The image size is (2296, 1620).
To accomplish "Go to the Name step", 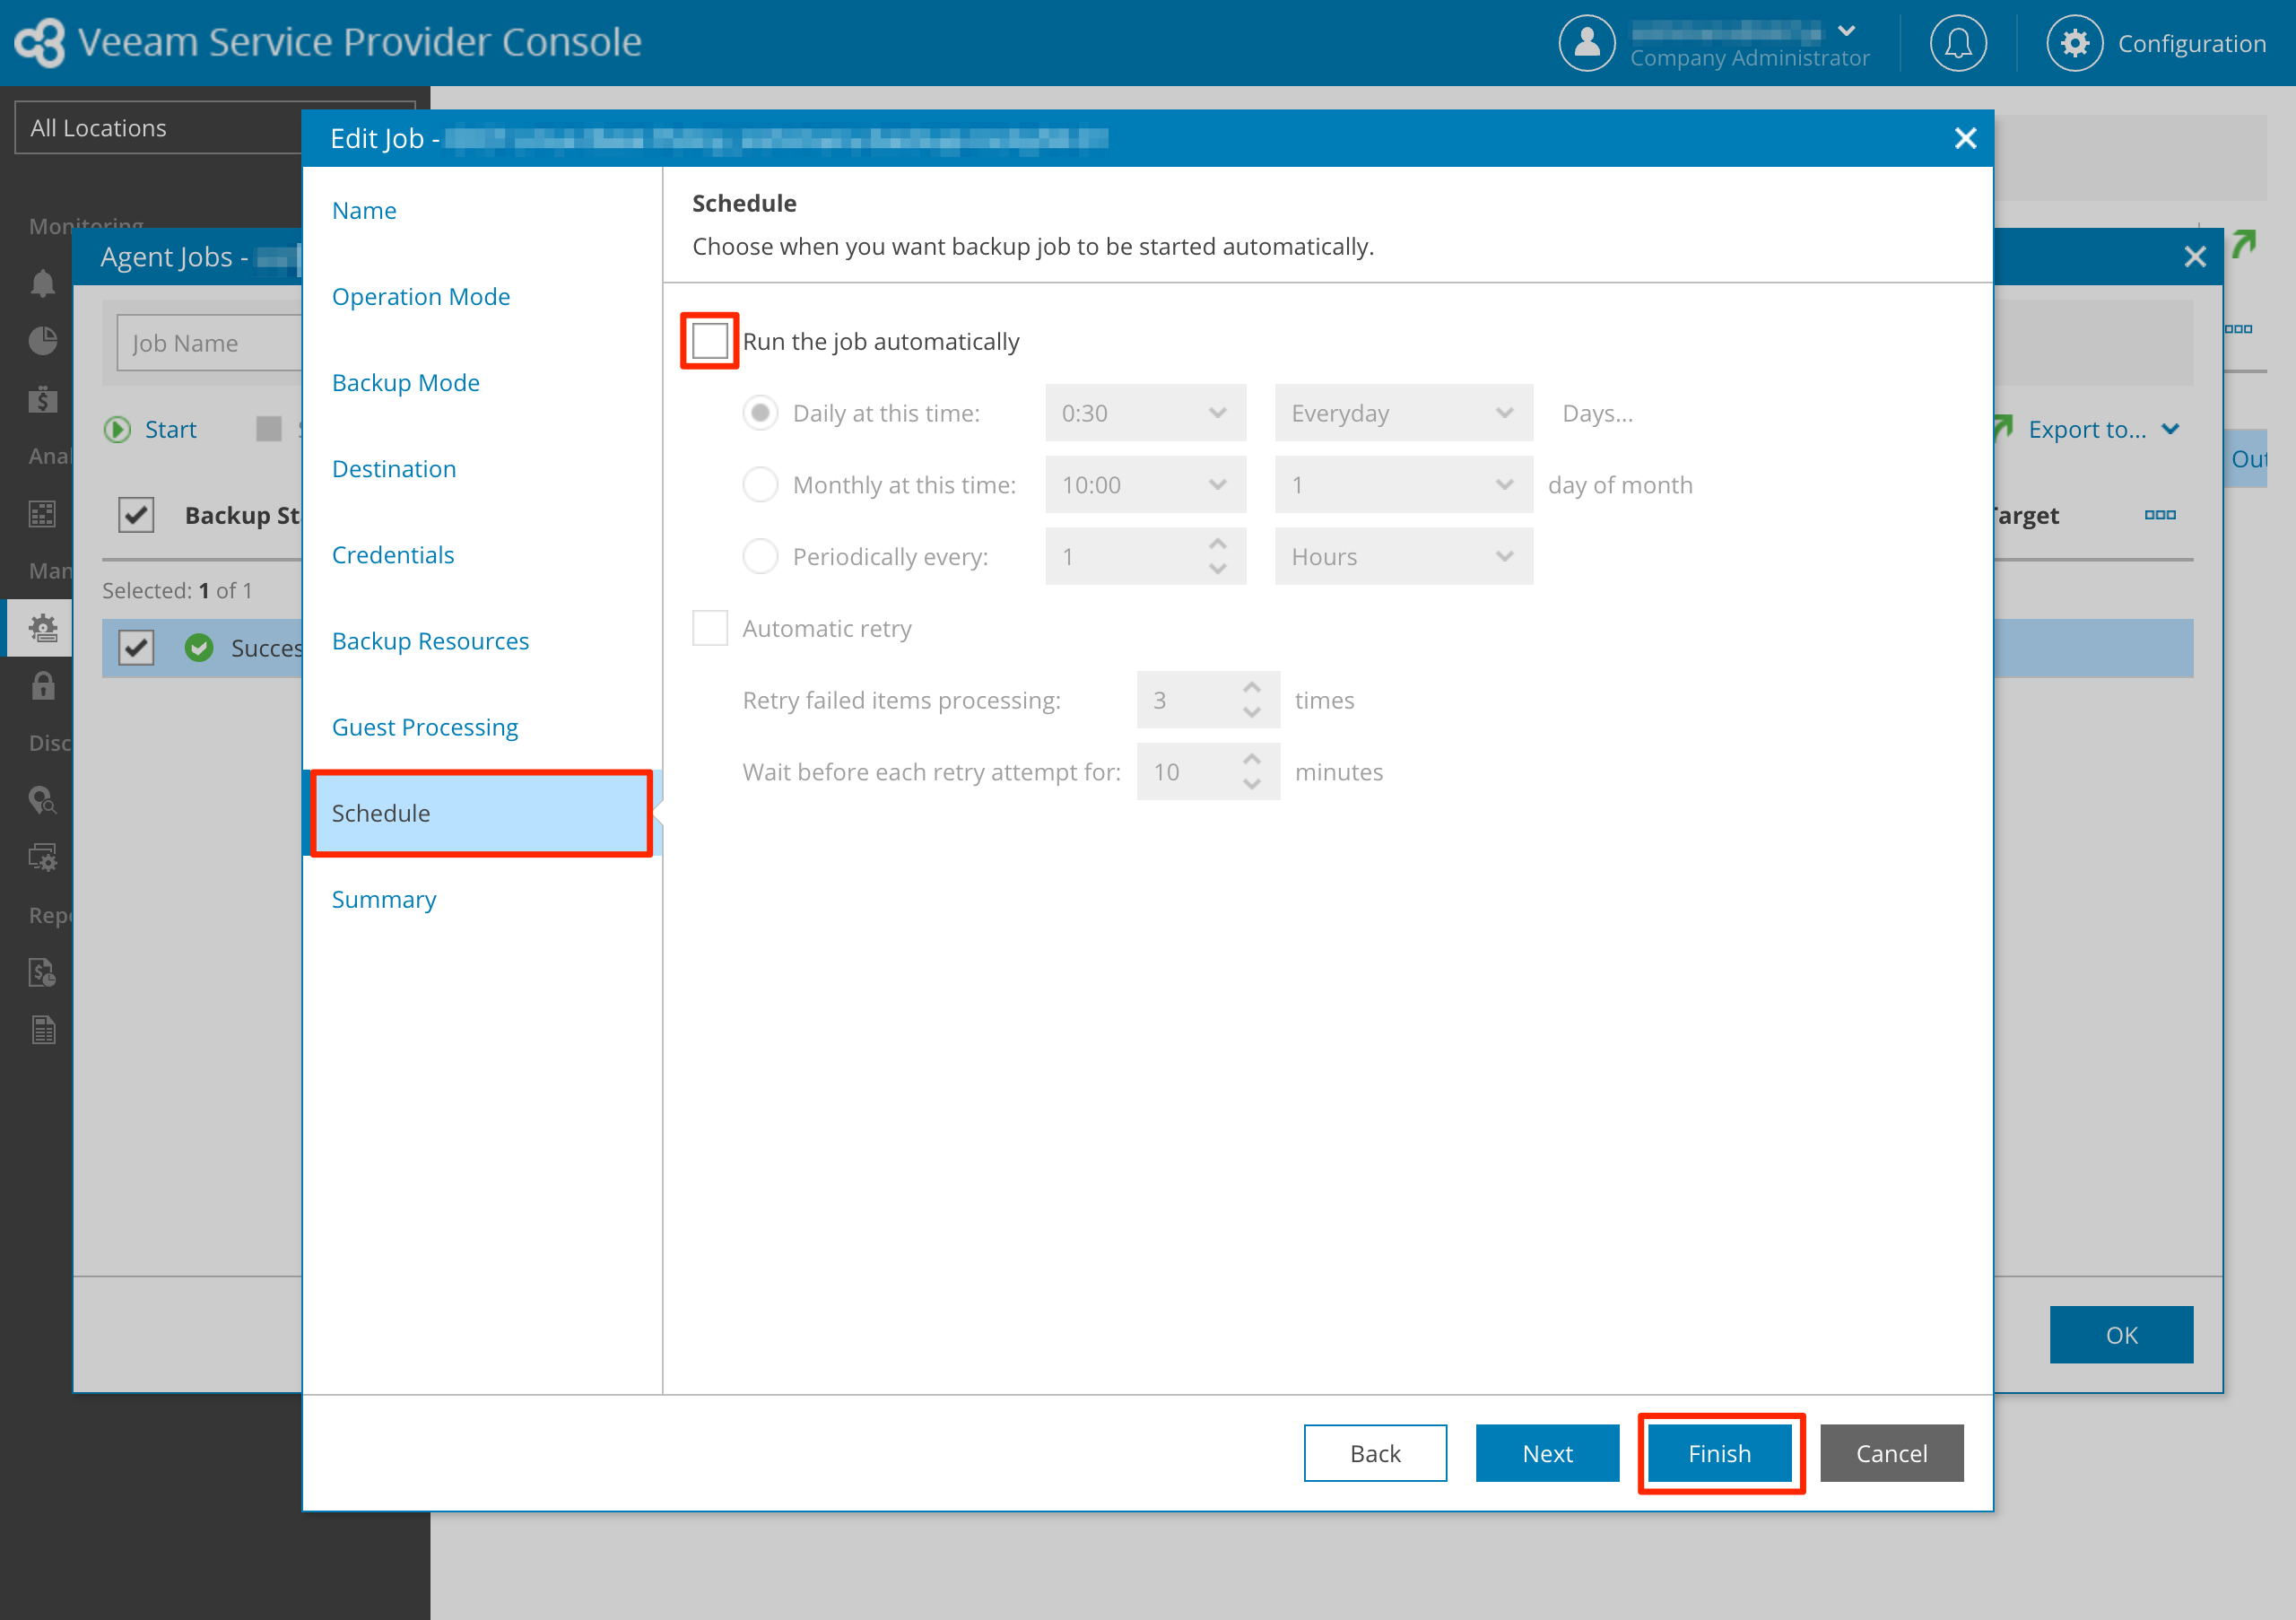I will coord(364,210).
